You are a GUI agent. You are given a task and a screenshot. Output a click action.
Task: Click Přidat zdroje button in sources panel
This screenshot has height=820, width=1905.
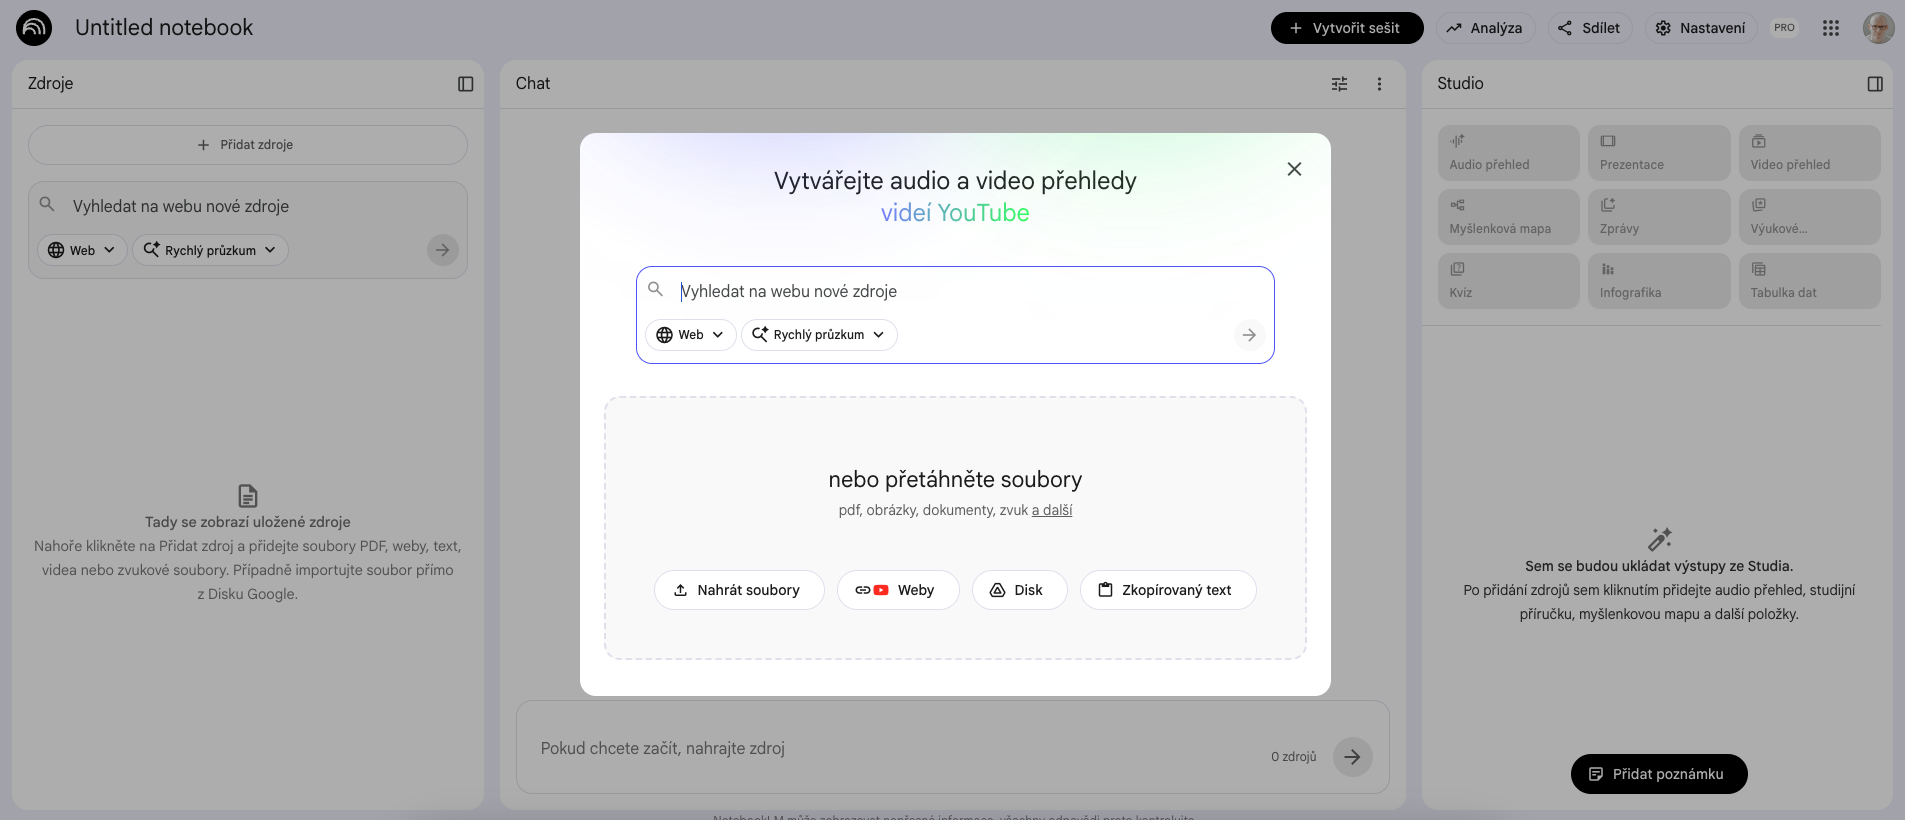[x=248, y=145]
